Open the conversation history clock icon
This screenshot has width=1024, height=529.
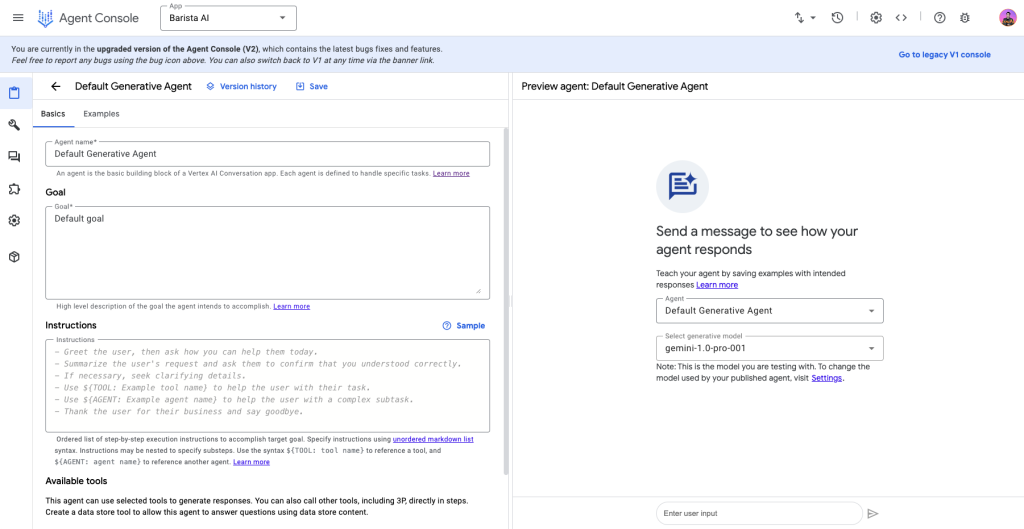pos(837,18)
